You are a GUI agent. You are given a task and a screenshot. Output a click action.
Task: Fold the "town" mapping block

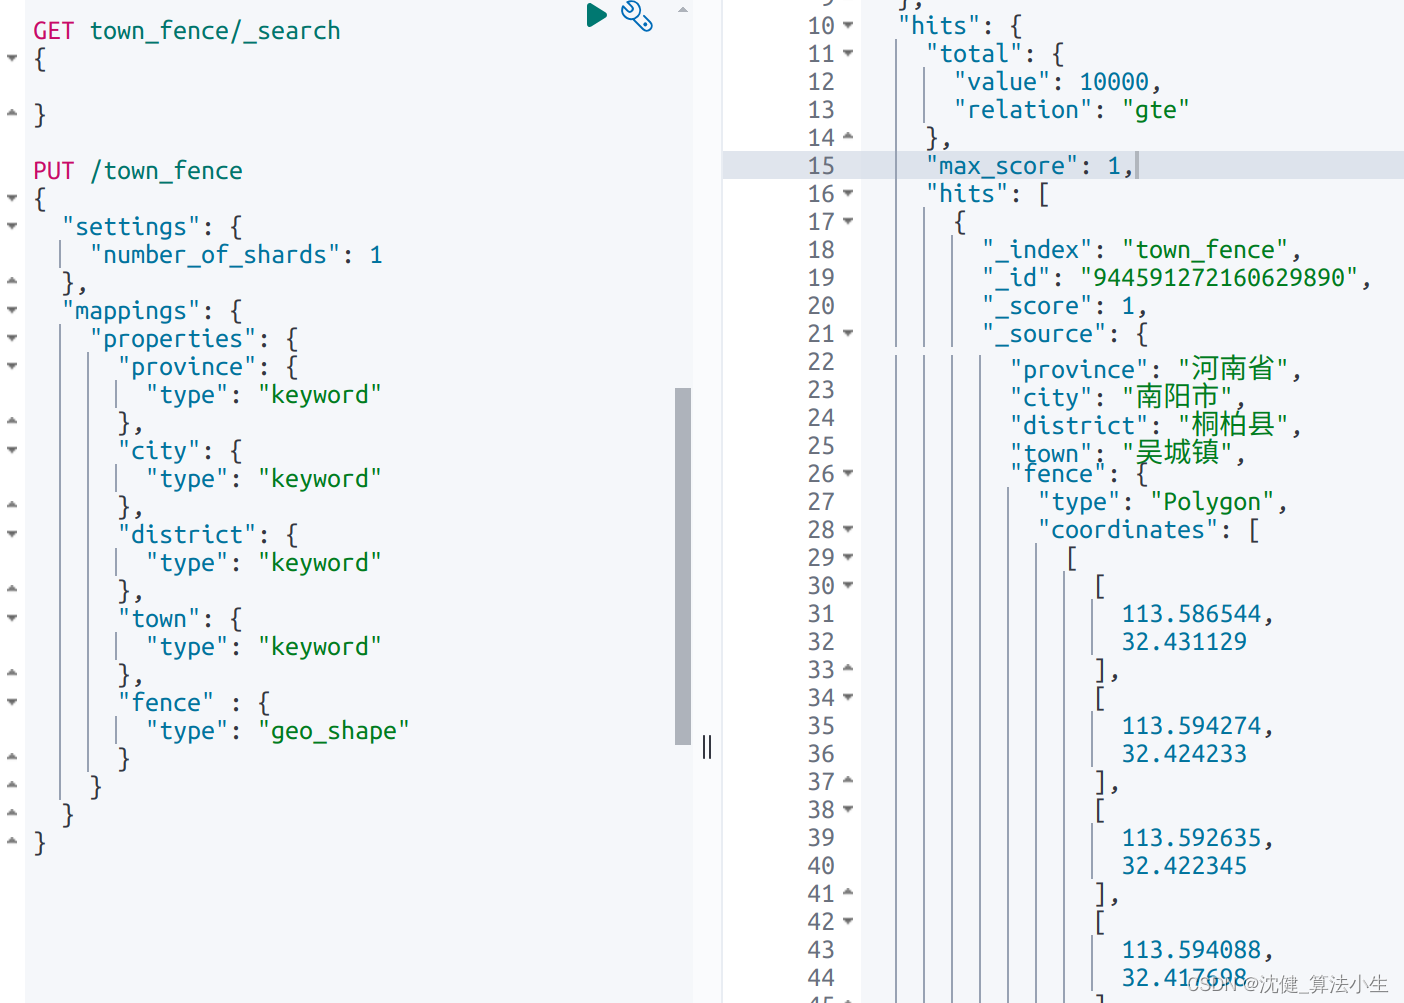(x=12, y=619)
